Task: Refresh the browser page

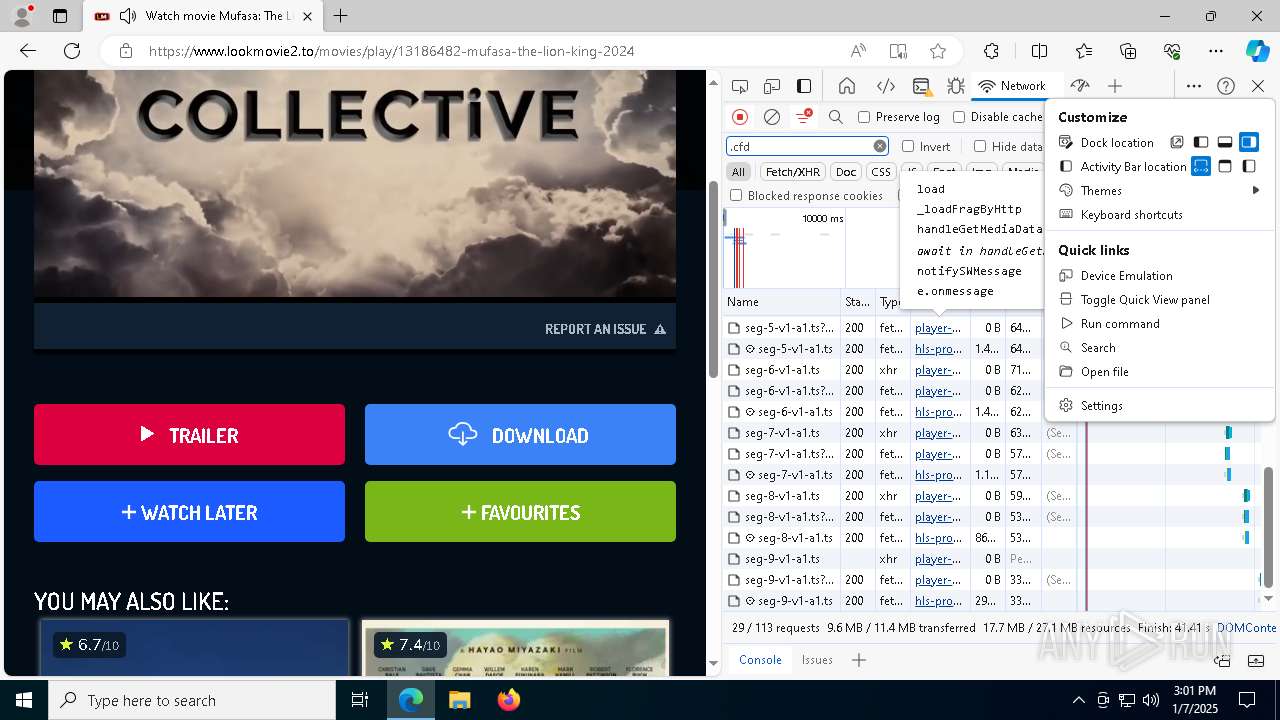Action: (72, 51)
